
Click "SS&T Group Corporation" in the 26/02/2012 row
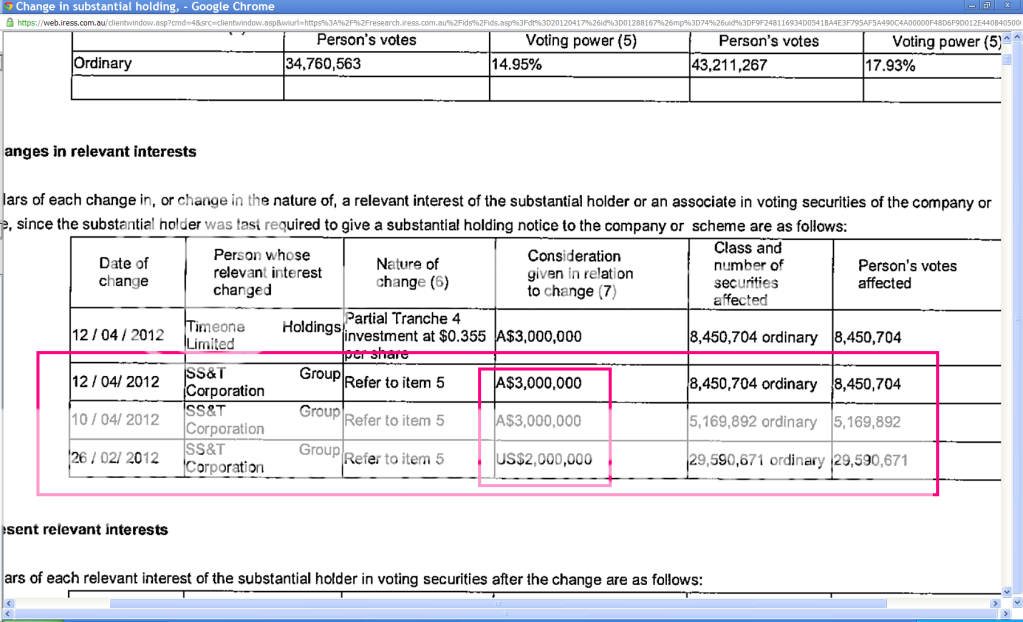tap(263, 458)
